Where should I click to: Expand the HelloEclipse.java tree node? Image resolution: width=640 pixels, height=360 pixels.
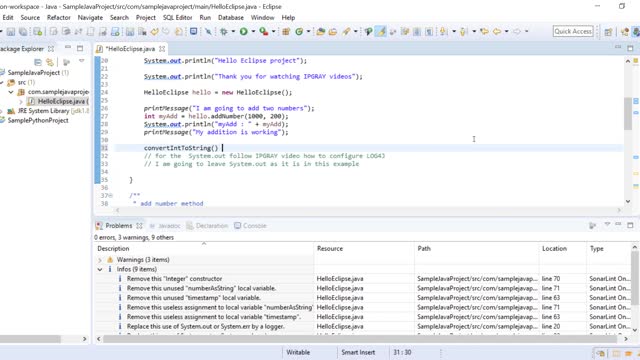click(21, 102)
